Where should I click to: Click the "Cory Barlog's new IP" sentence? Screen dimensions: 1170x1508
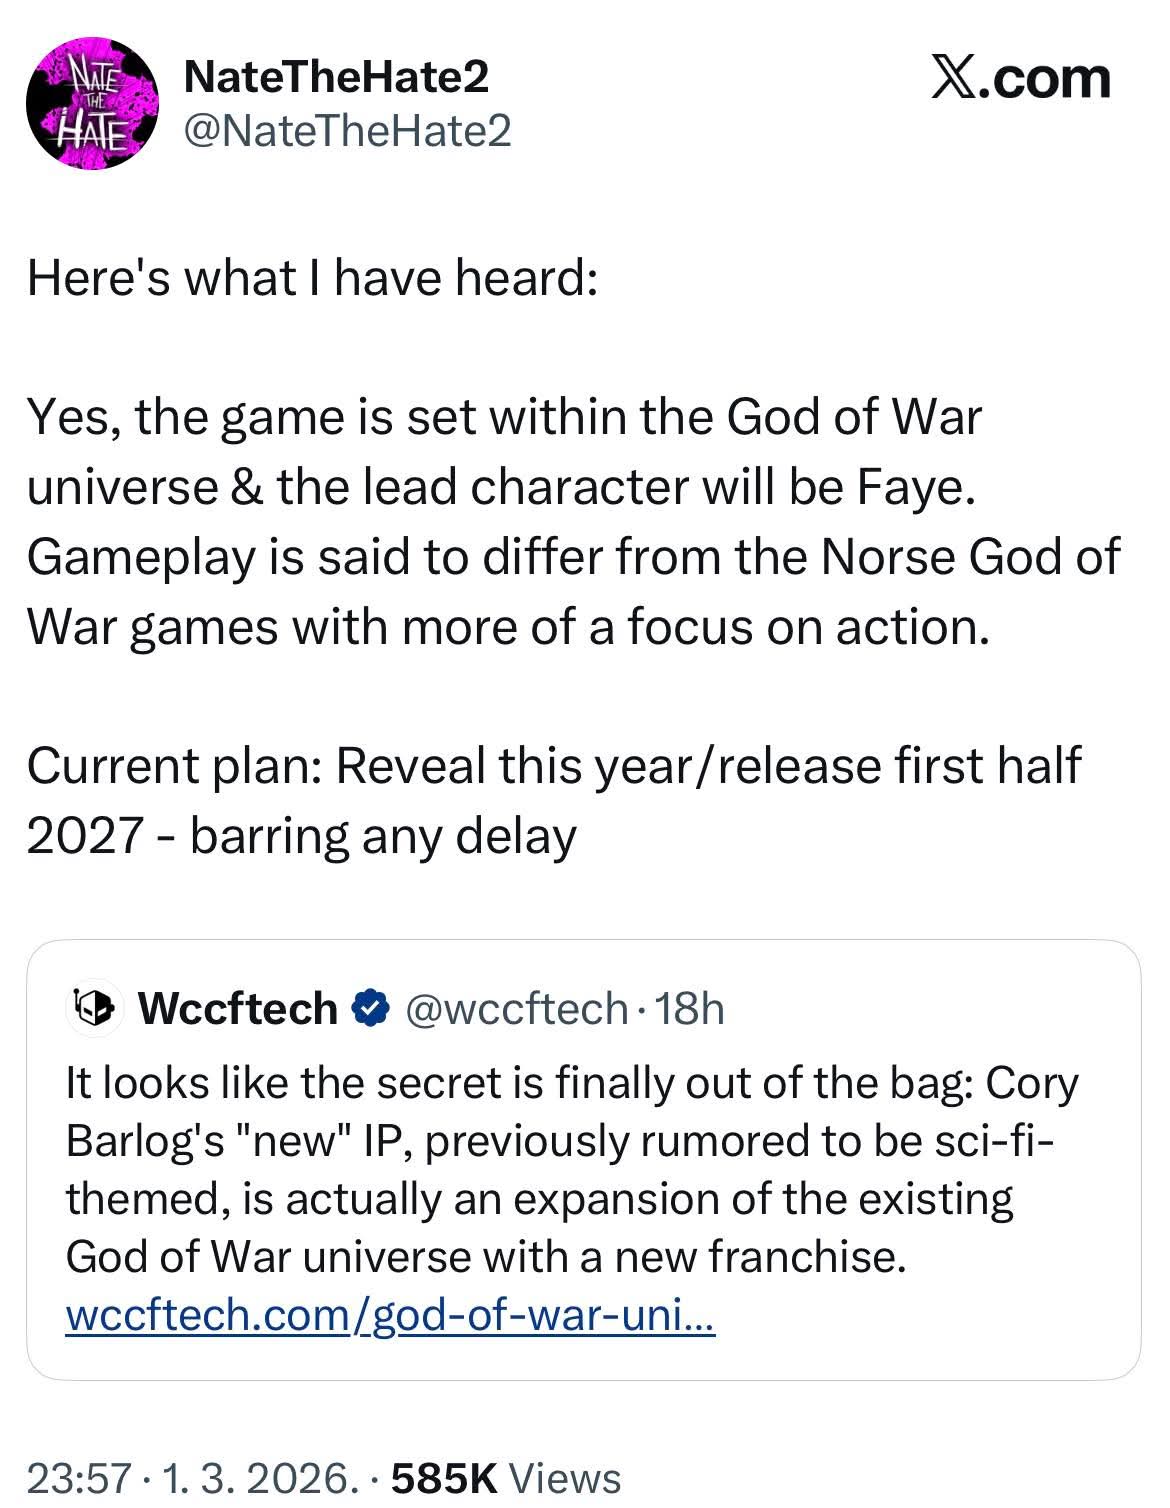click(560, 1141)
